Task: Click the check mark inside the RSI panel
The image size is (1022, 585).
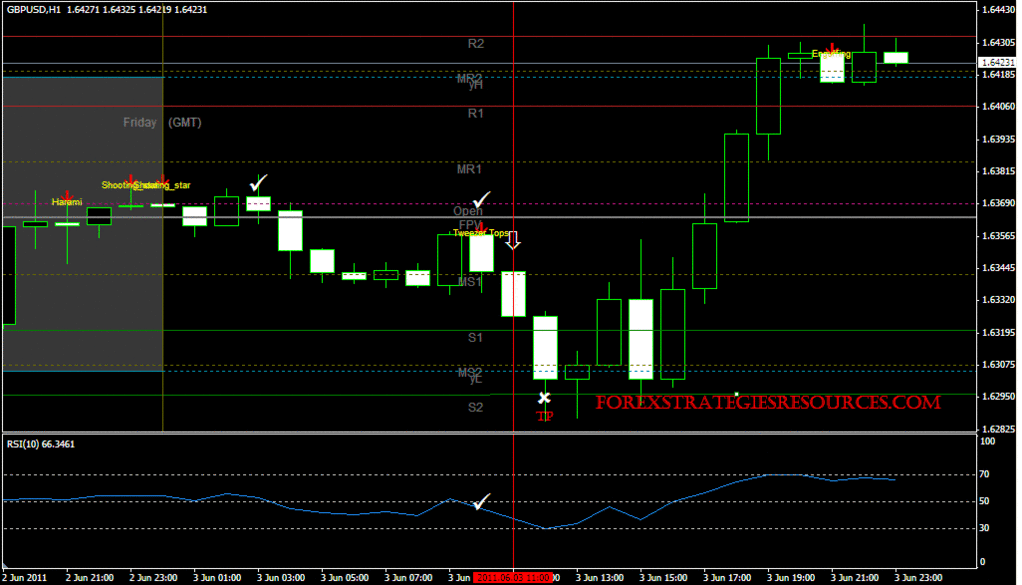Action: [x=480, y=499]
